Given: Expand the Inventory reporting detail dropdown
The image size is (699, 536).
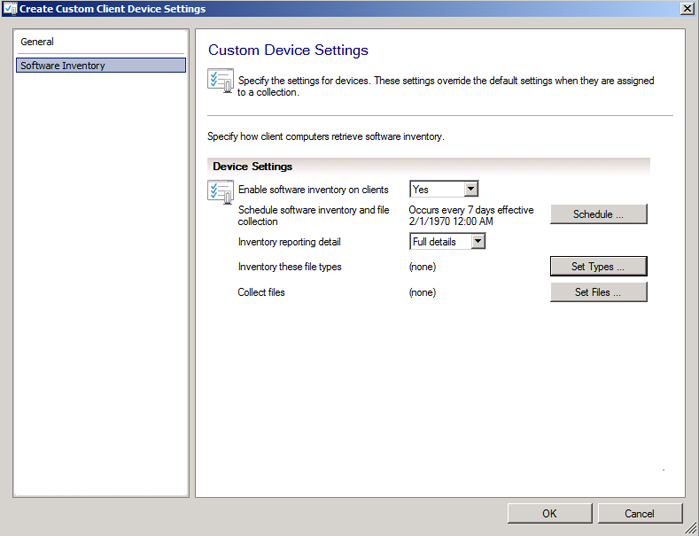Looking at the screenshot, I should [478, 241].
